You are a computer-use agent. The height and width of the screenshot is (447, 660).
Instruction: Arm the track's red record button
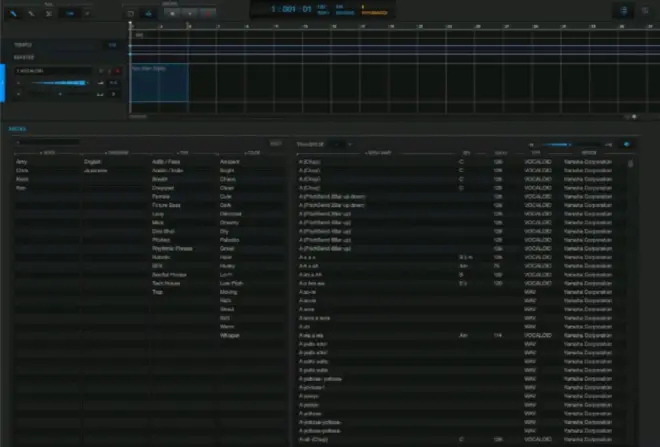pos(118,71)
